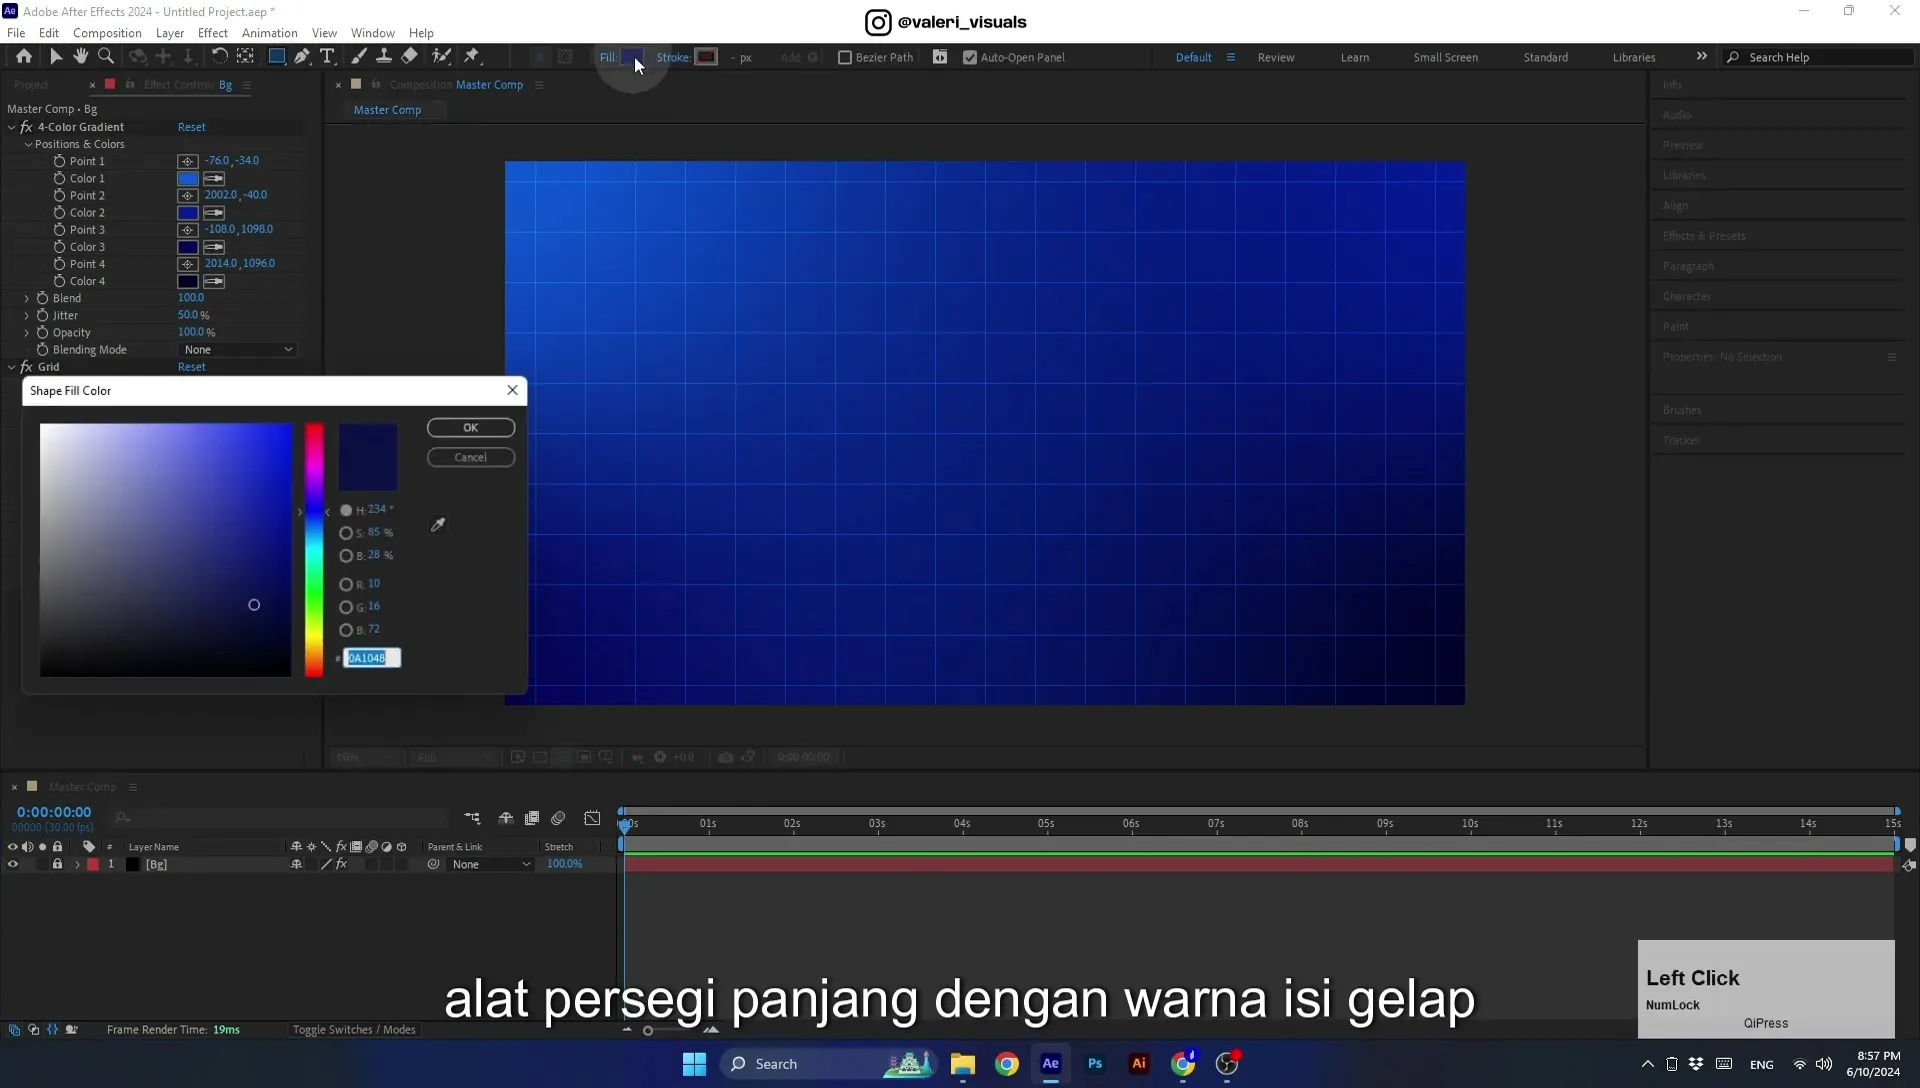Viewport: 1920px width, 1088px height.
Task: Click Toggle Switches / Modes
Action: pos(354,1030)
